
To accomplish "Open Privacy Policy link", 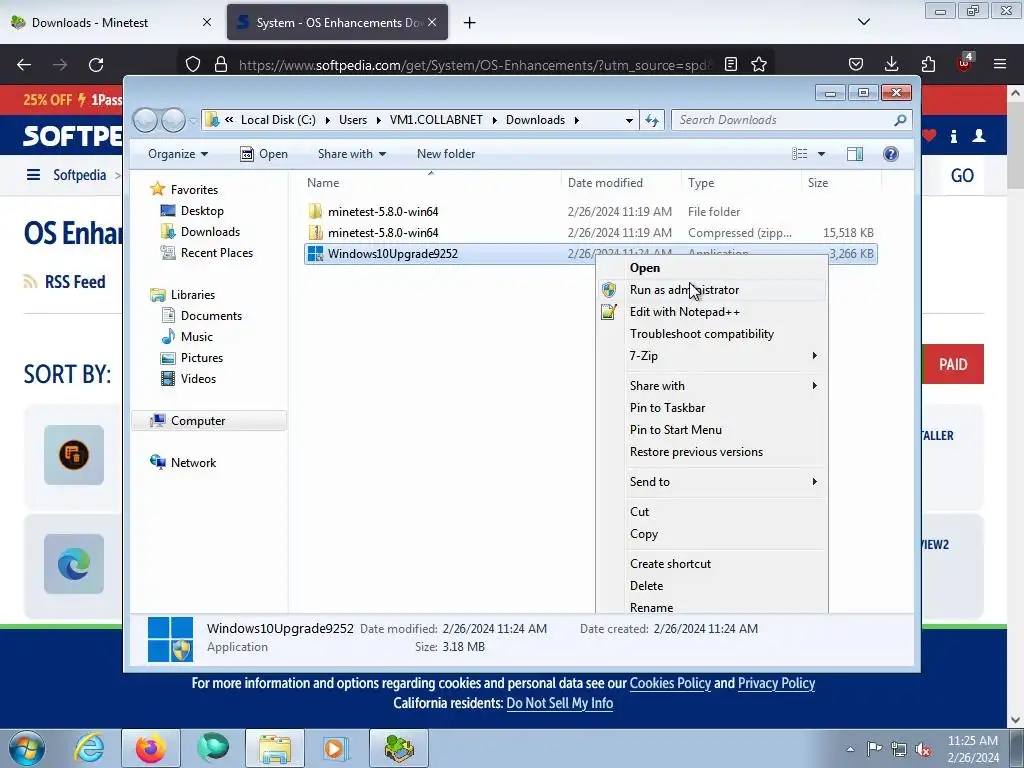I will [776, 683].
